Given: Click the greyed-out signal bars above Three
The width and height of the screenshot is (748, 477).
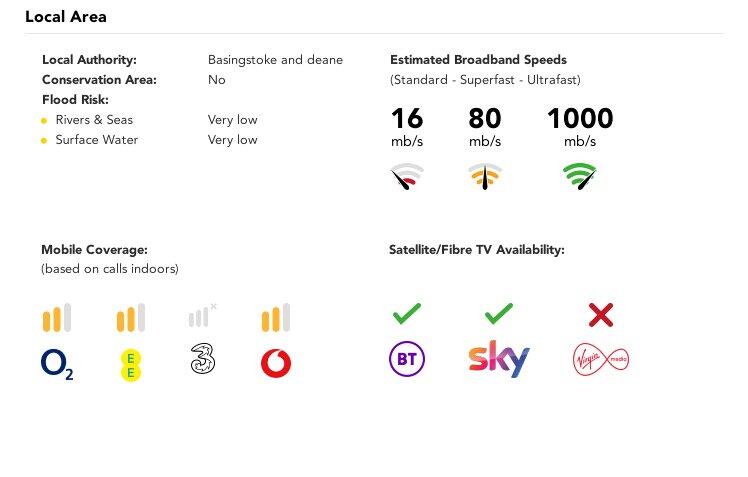Looking at the screenshot, I should (x=202, y=316).
